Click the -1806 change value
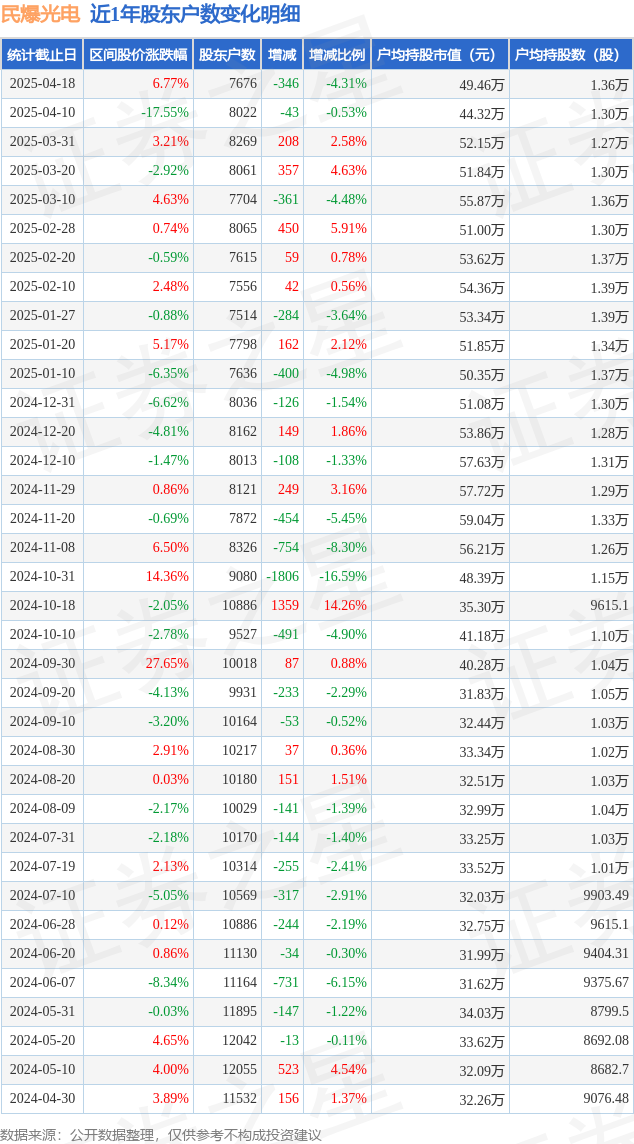 click(x=283, y=576)
